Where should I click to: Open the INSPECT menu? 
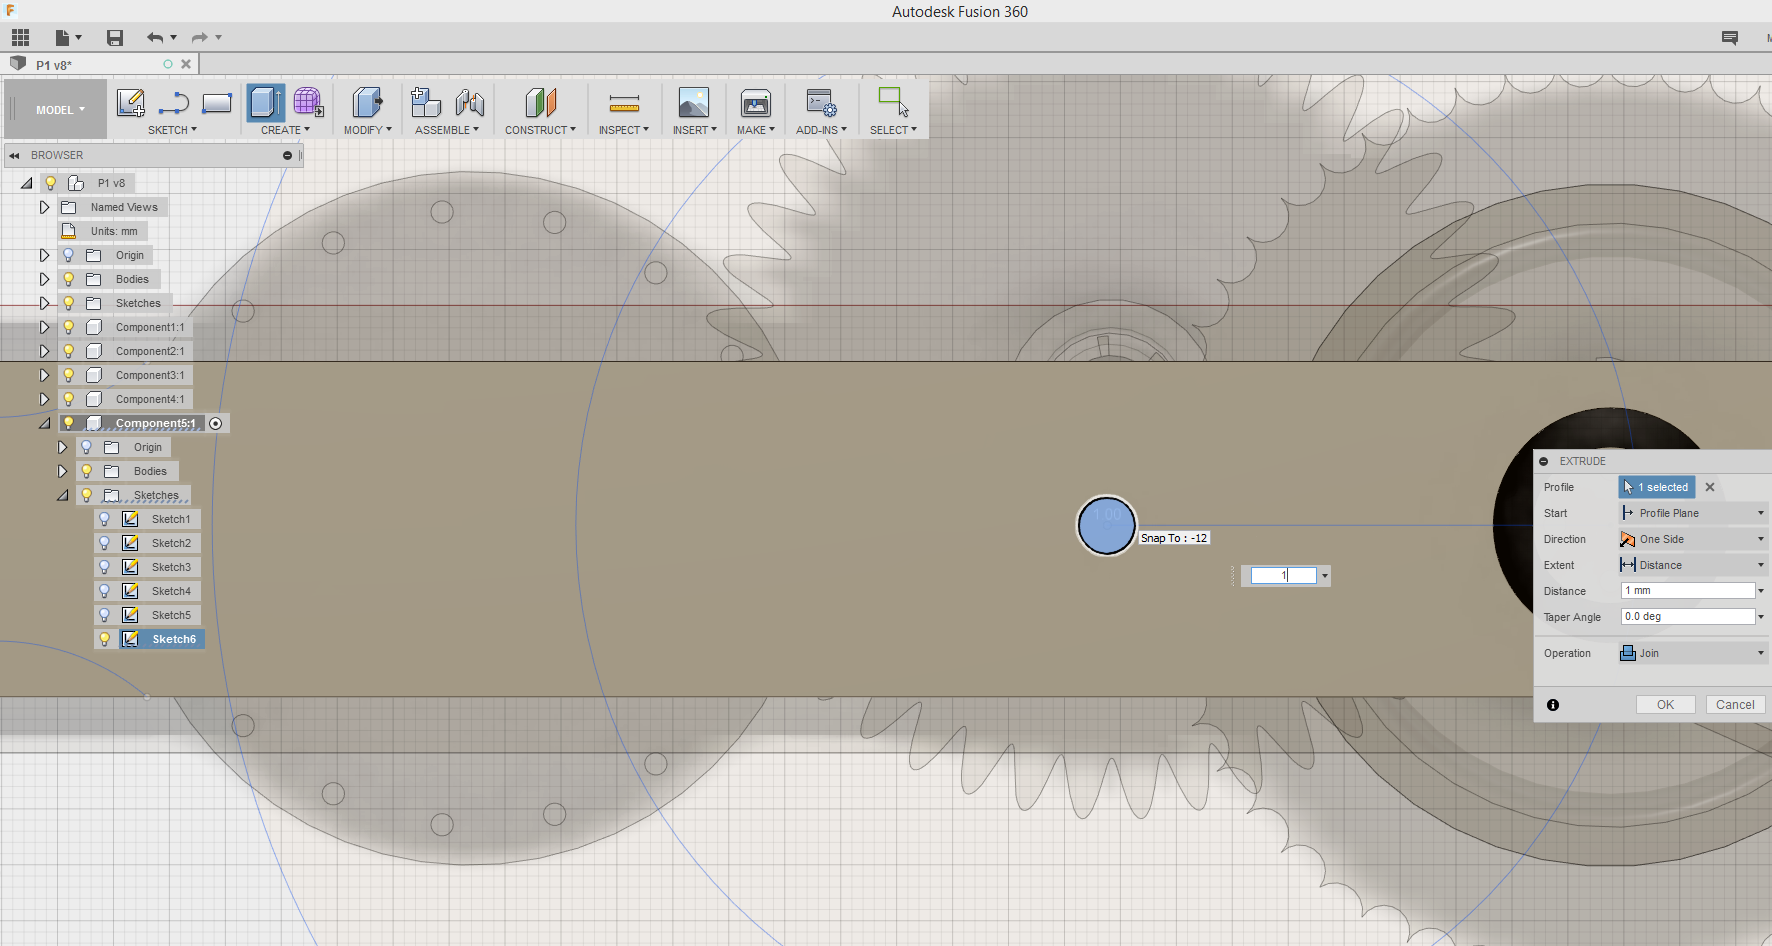coord(624,130)
